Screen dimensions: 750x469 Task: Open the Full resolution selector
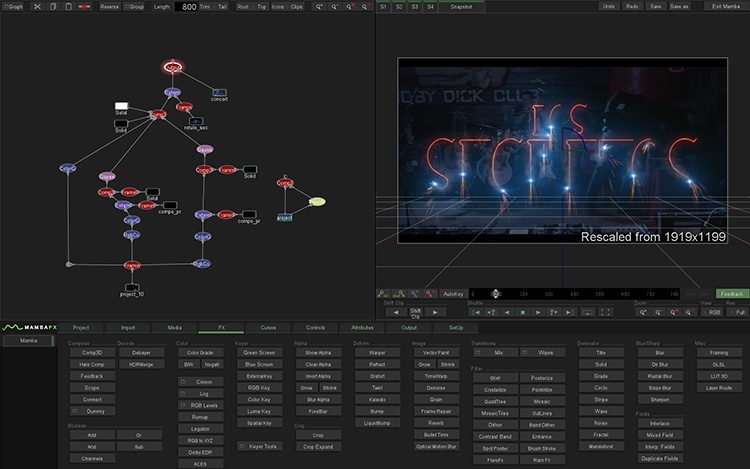[739, 312]
